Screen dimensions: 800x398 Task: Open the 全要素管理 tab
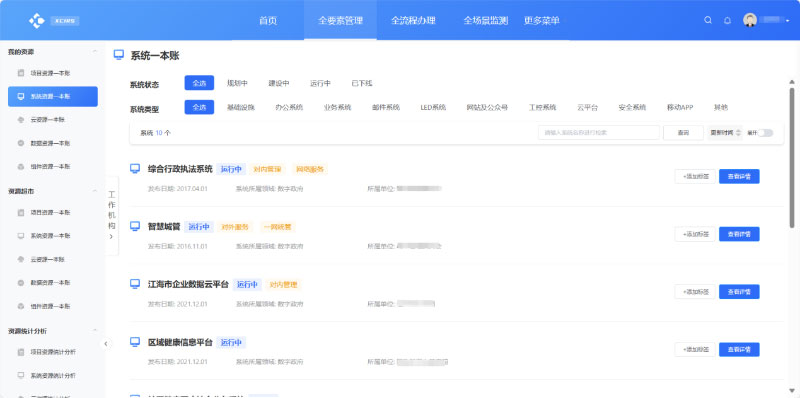[x=340, y=21]
